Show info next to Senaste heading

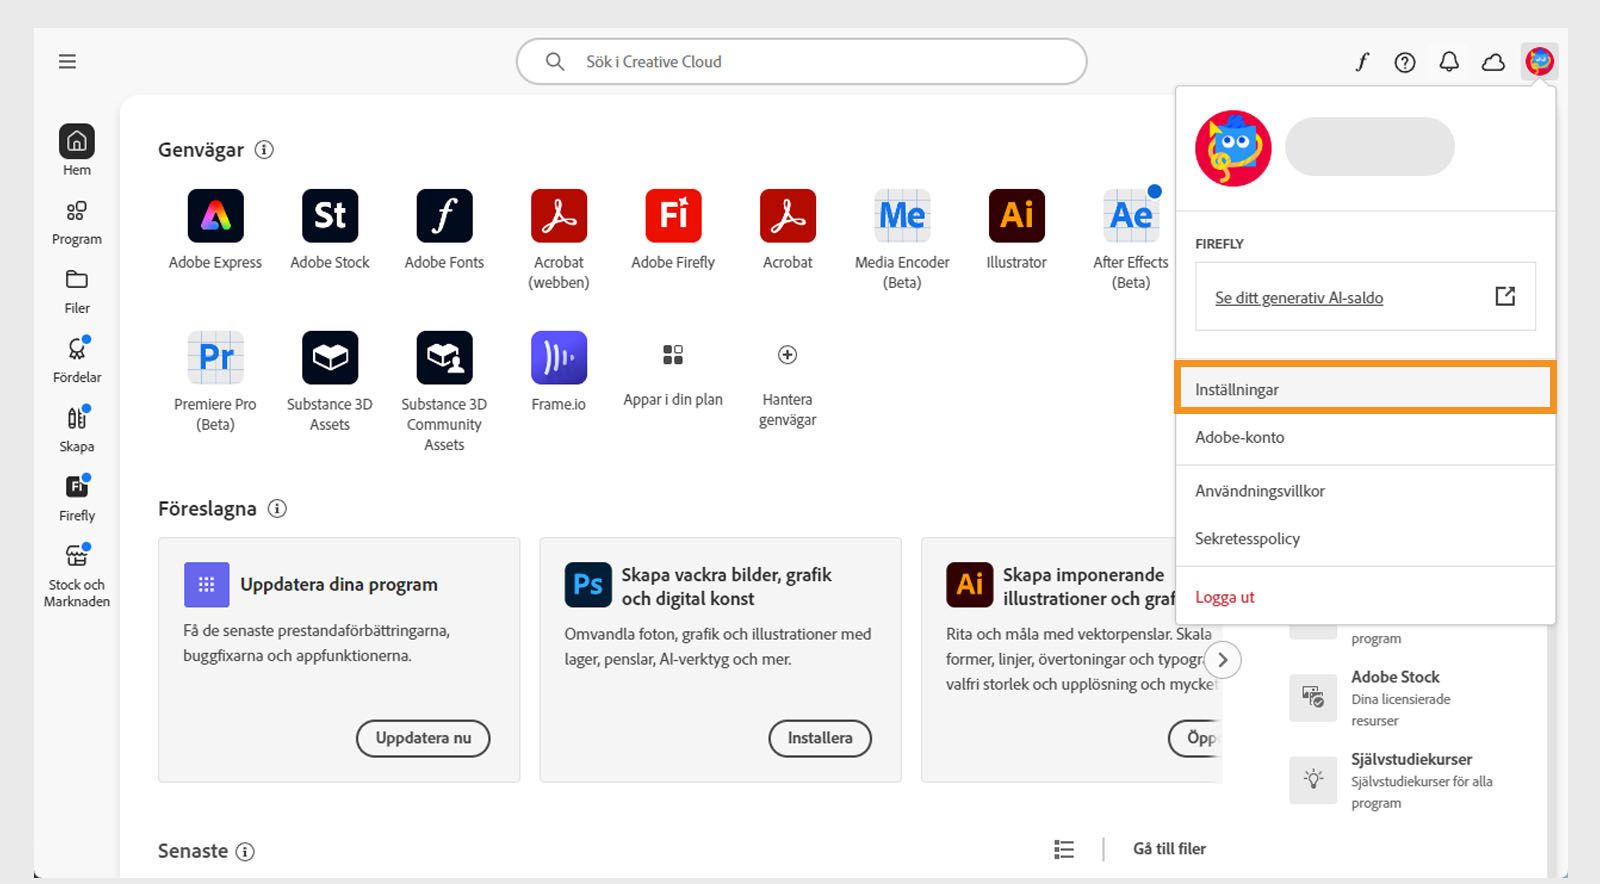point(245,852)
